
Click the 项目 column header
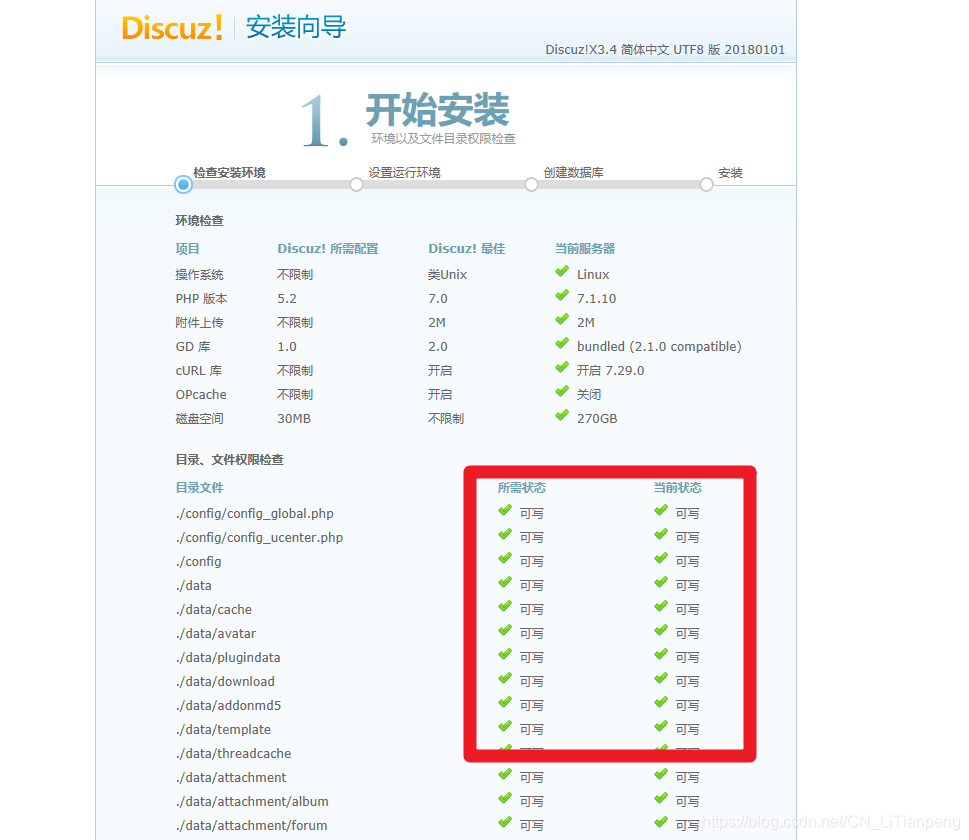pos(187,248)
